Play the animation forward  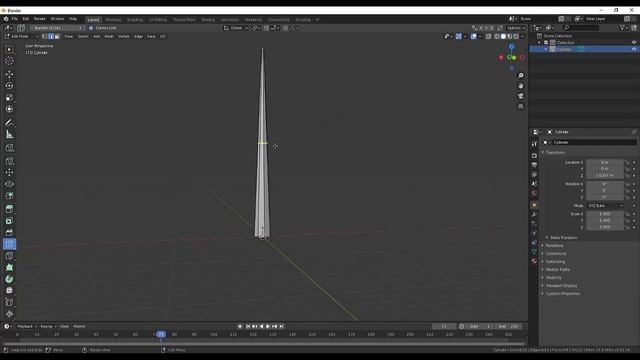point(268,327)
